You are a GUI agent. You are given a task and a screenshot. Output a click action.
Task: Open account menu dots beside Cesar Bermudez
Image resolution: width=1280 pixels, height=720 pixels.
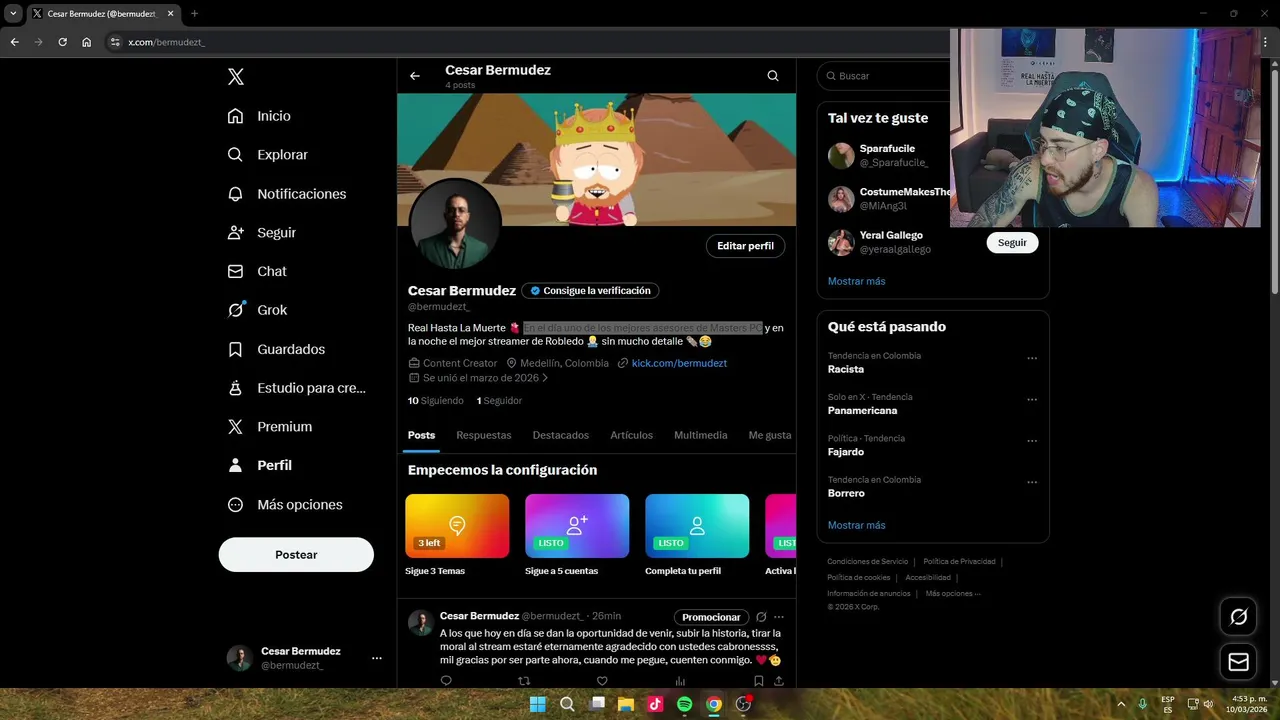pyautogui.click(x=377, y=658)
